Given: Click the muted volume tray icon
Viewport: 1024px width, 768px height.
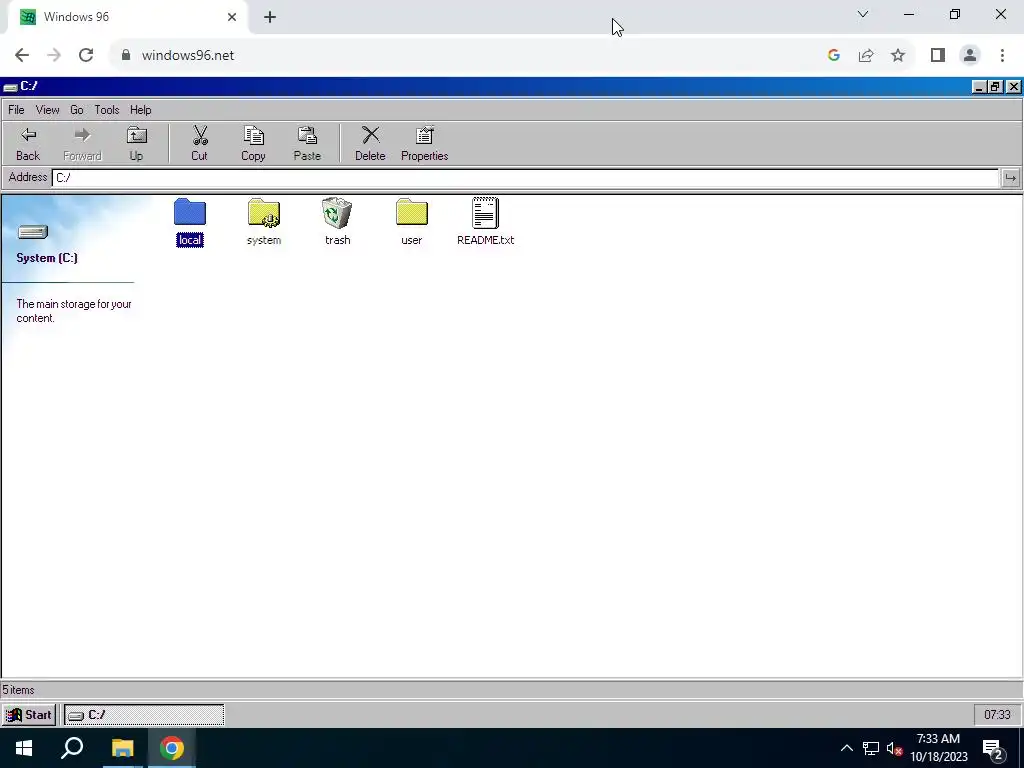Looking at the screenshot, I should click(x=894, y=748).
